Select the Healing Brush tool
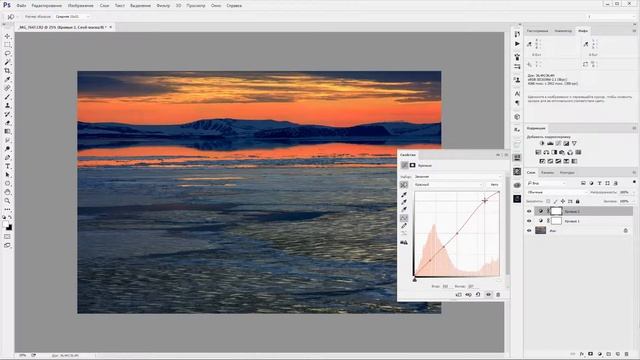Screen dimensions: 640x360 (7, 88)
